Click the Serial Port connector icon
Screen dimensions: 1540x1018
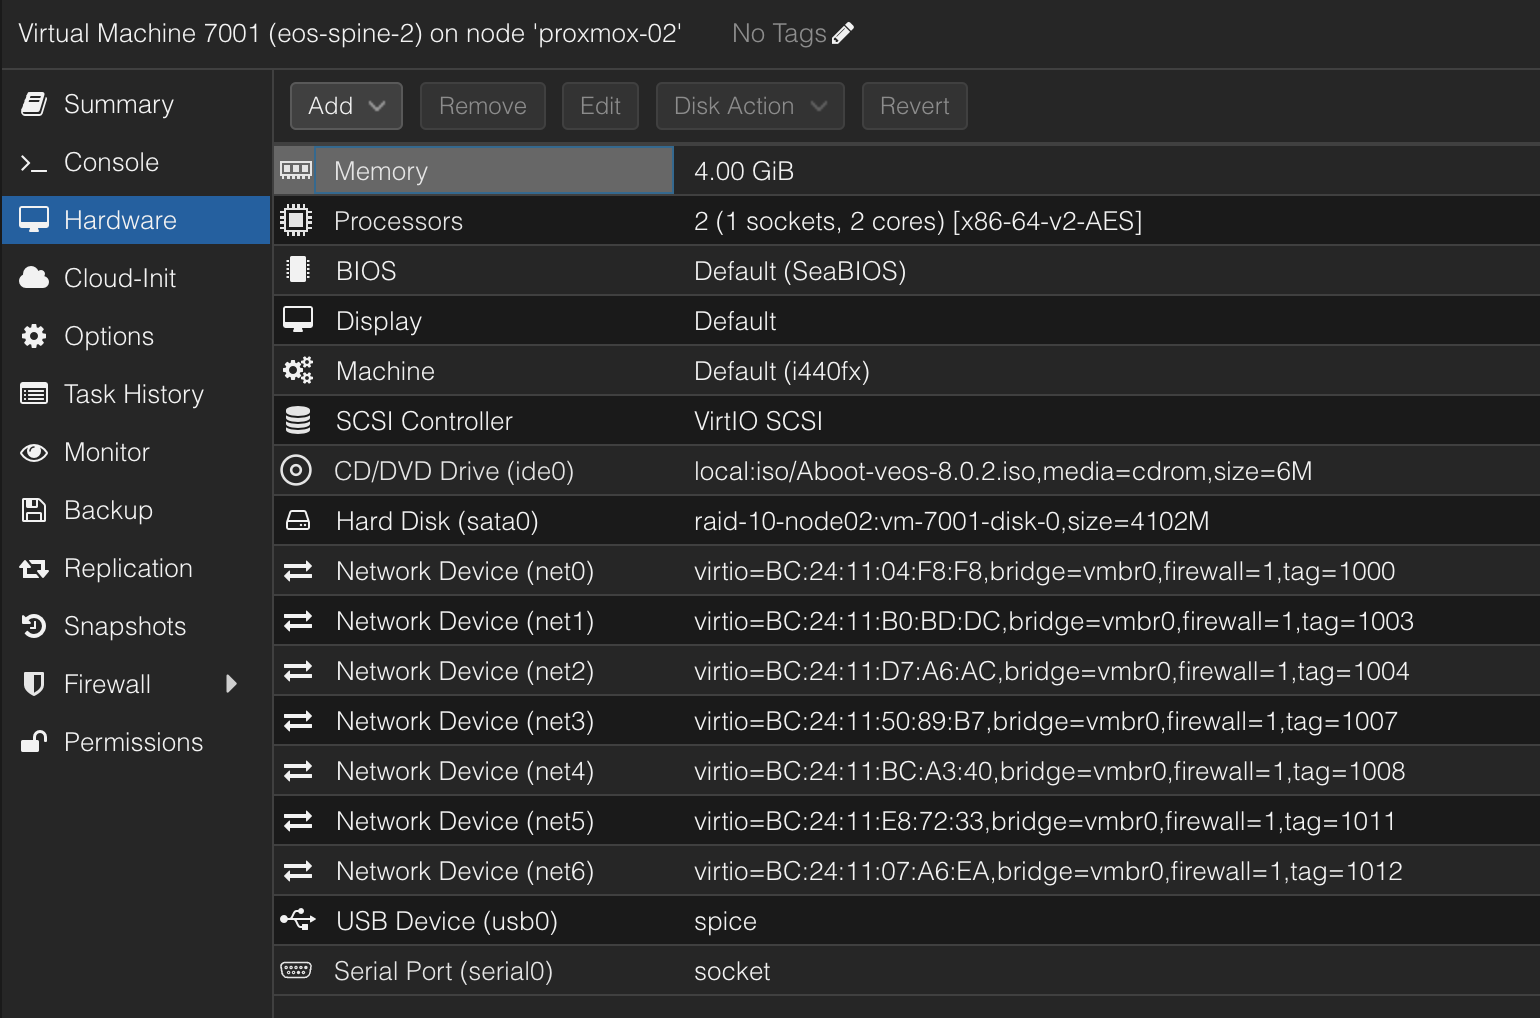click(296, 970)
